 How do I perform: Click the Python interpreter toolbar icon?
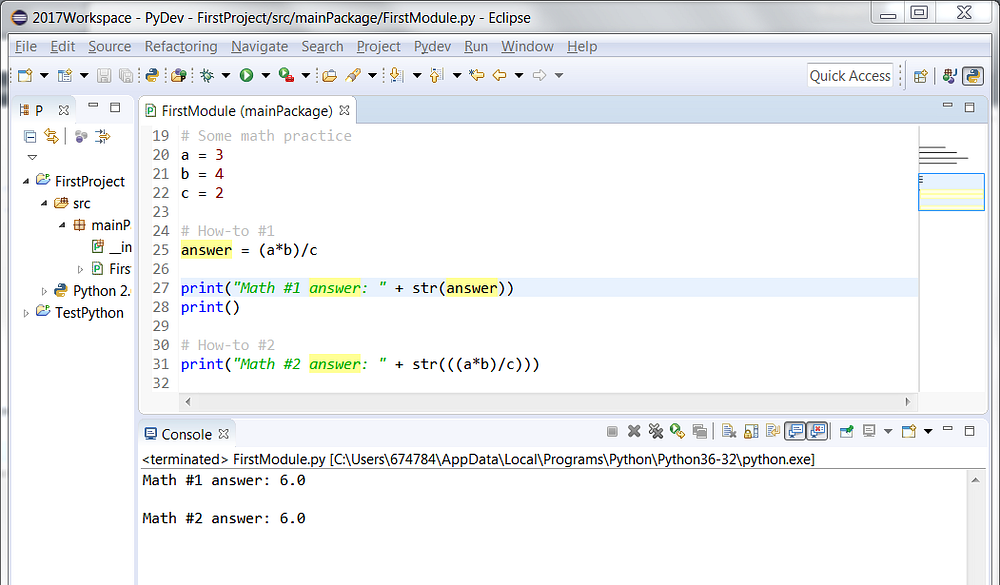click(x=152, y=75)
